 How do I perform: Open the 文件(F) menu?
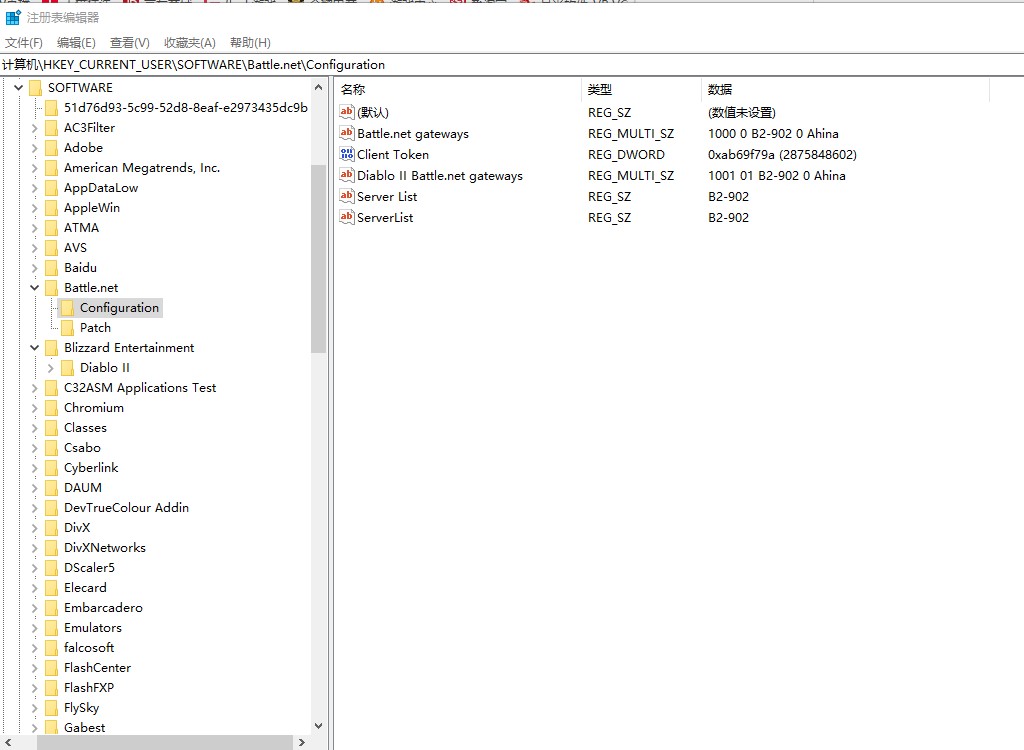pyautogui.click(x=24, y=42)
